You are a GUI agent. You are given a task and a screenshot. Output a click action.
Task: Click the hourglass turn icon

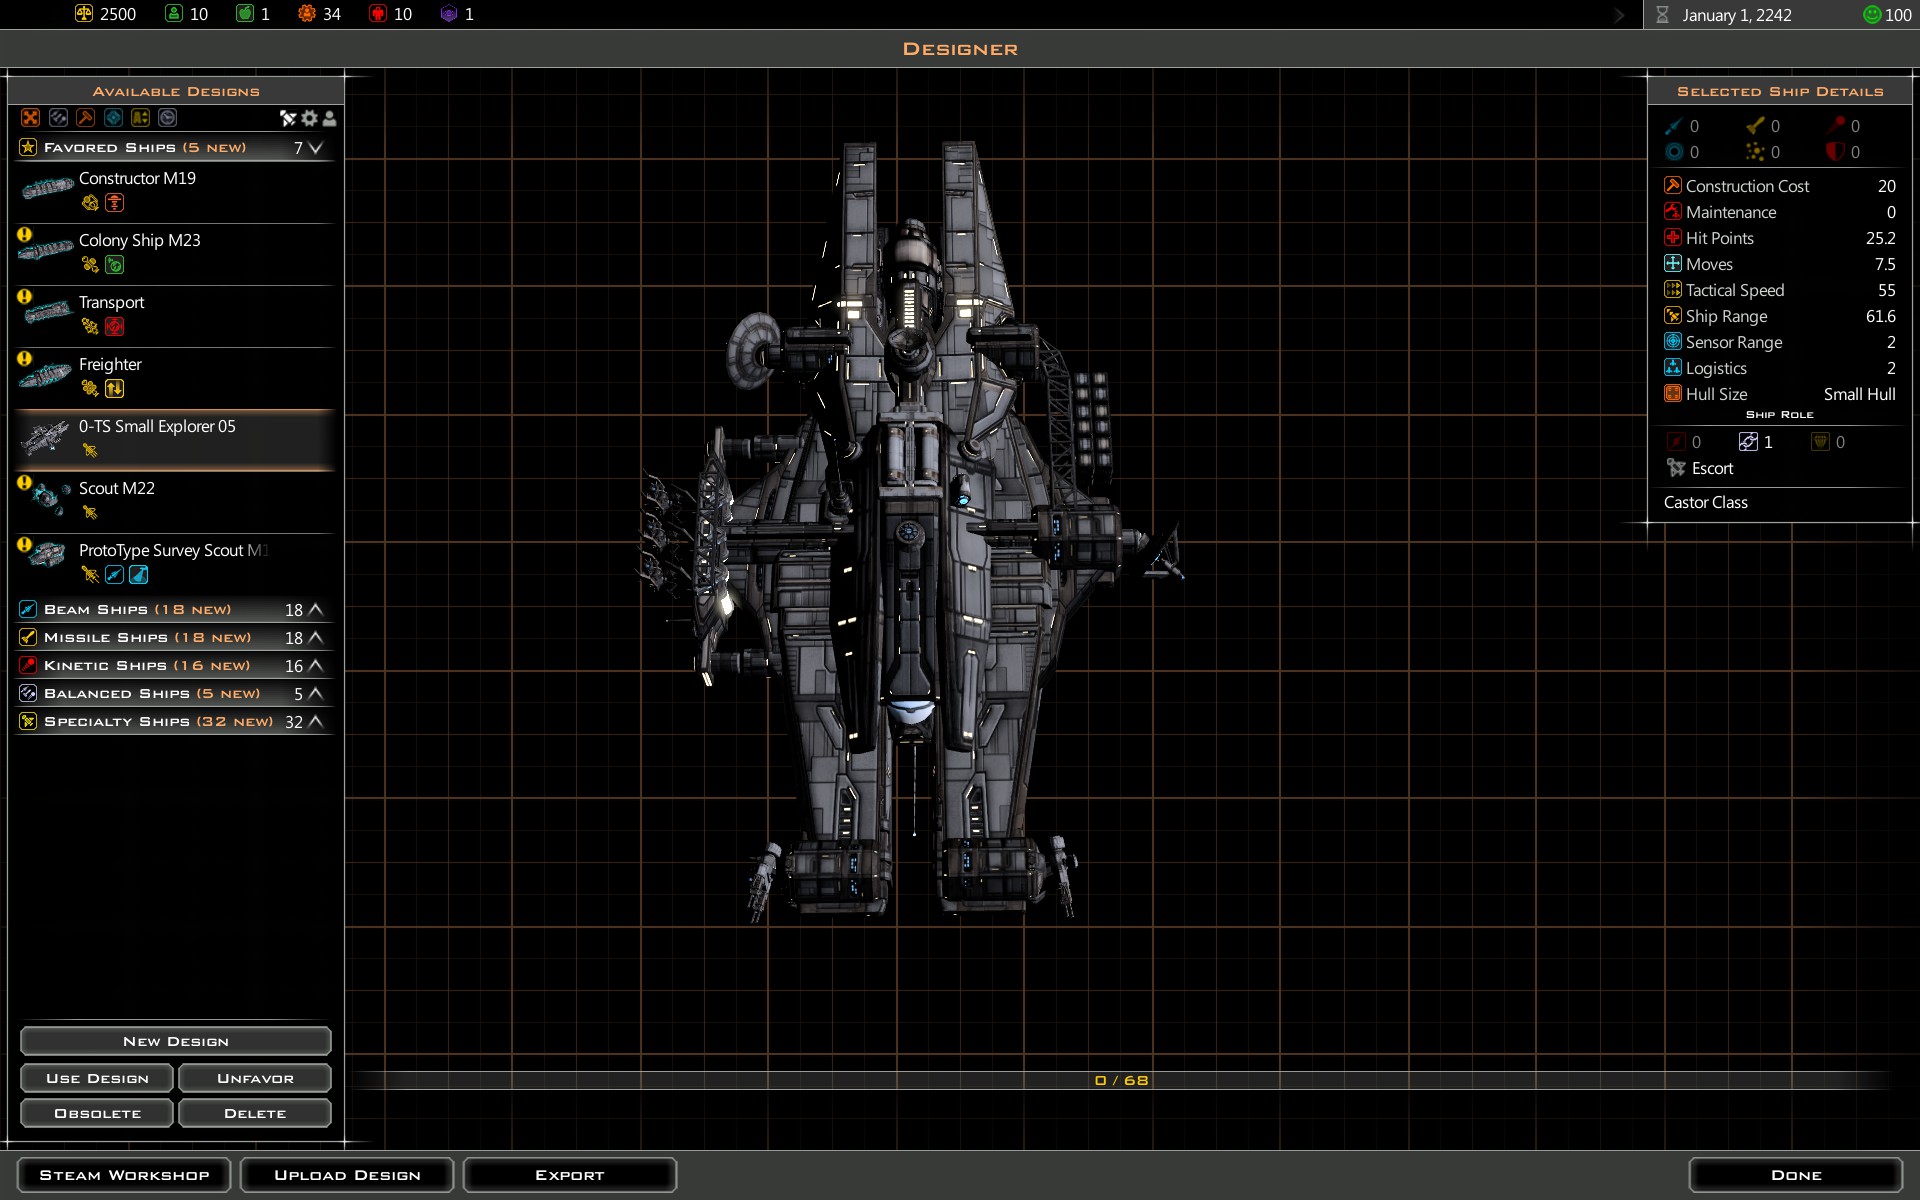click(1662, 15)
